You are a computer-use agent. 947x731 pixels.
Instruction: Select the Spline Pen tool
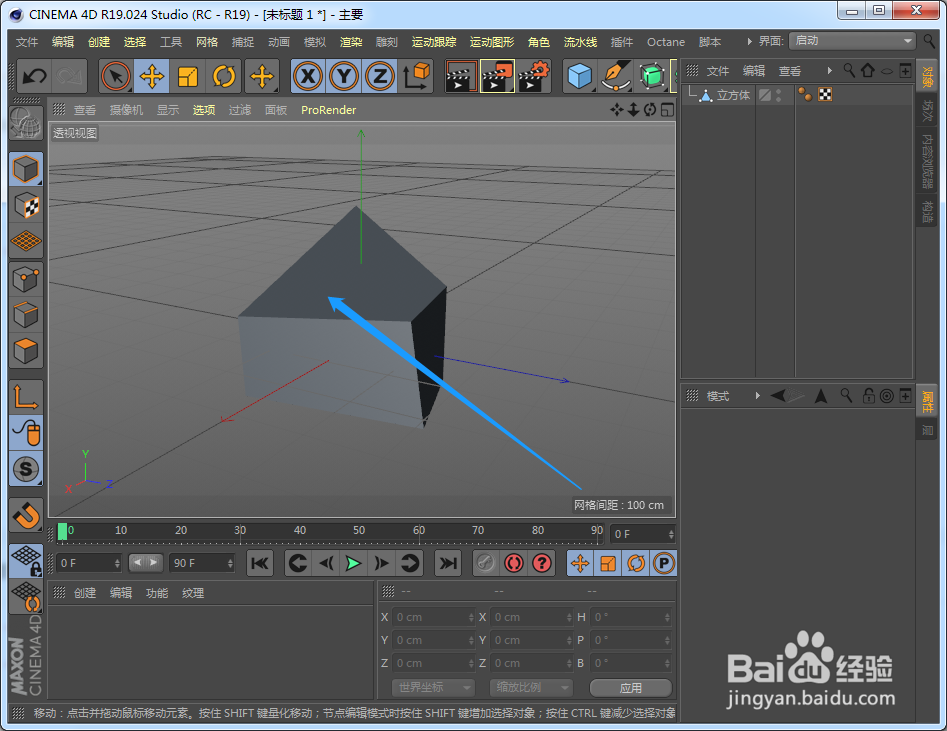pyautogui.click(x=615, y=76)
